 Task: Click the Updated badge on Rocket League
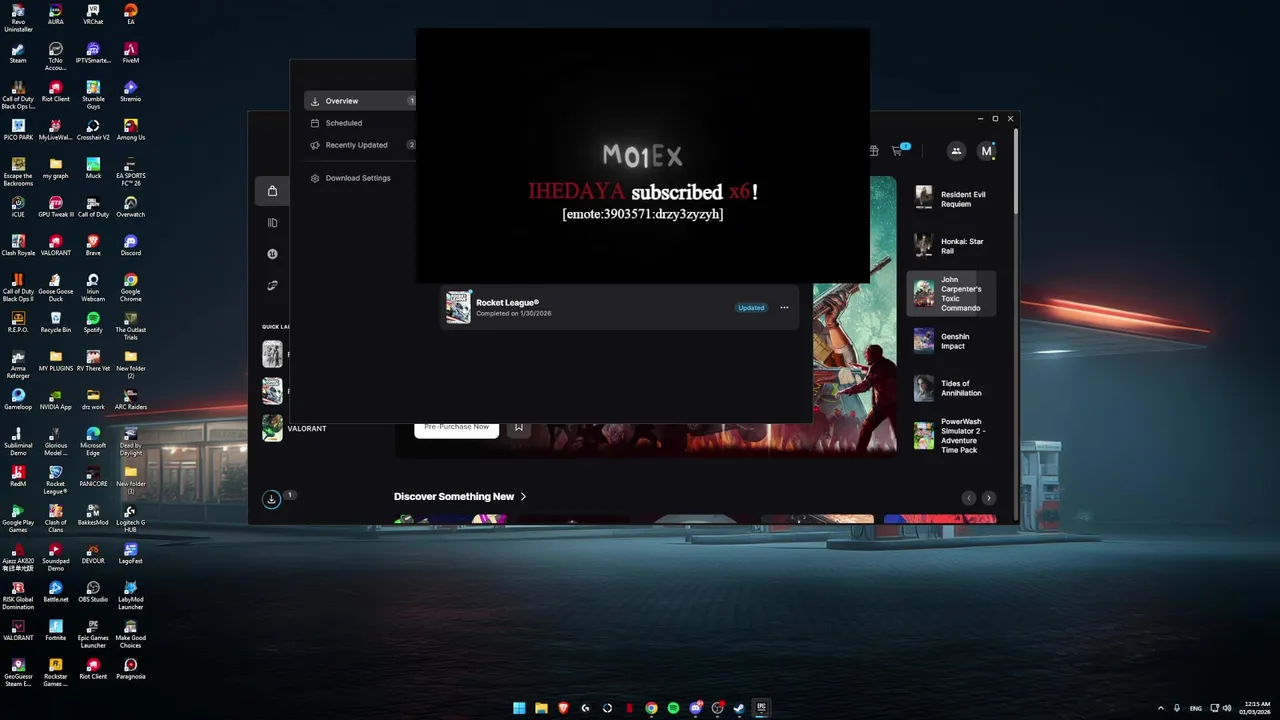[x=751, y=308]
